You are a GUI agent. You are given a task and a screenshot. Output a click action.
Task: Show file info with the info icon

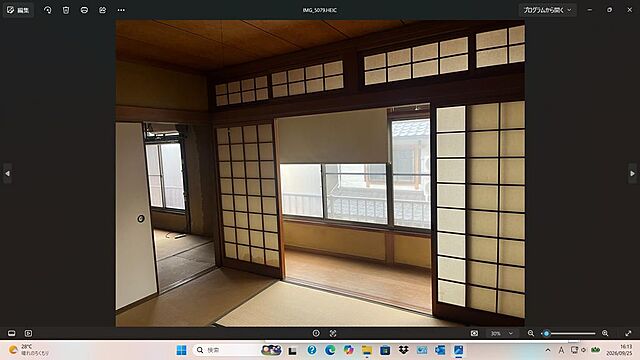316,333
